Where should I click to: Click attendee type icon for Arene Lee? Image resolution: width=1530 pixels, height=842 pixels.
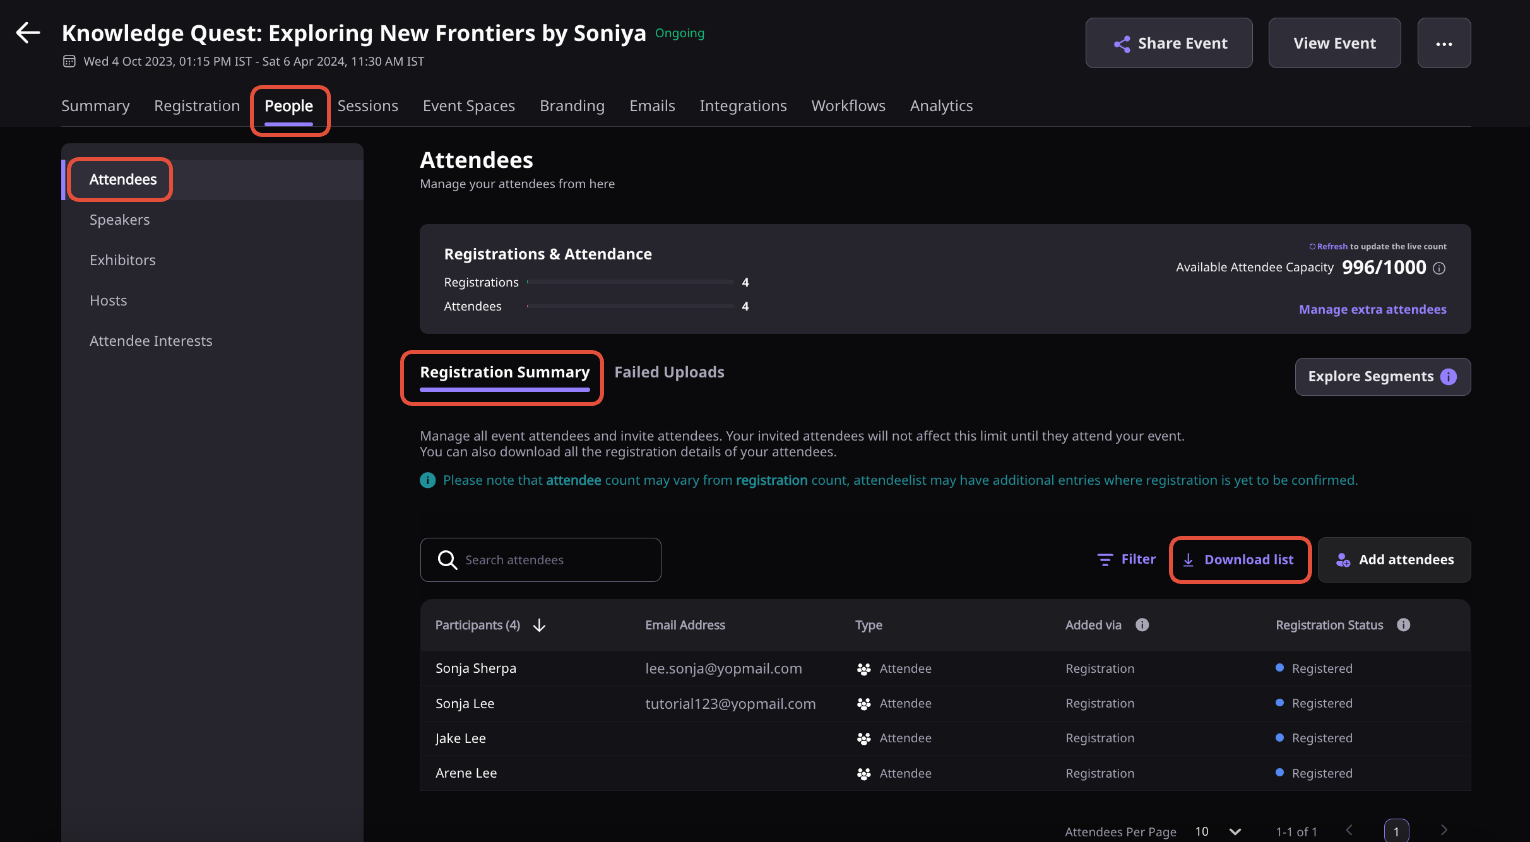tap(864, 774)
